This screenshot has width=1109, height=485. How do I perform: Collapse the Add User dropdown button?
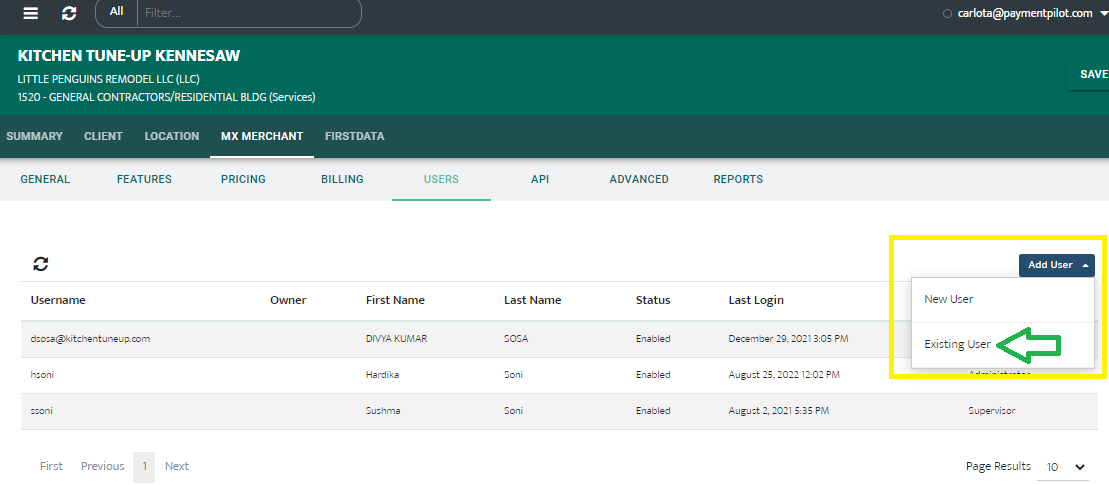point(1056,265)
